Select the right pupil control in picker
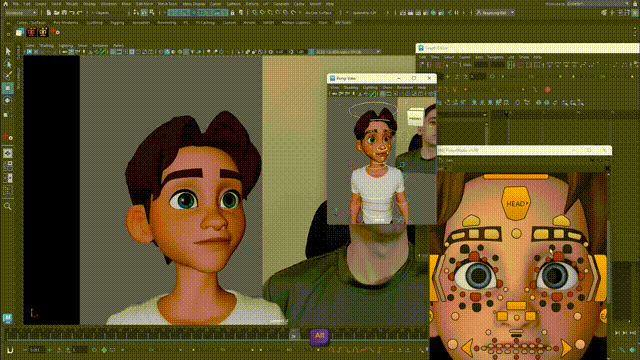The image size is (640, 360). click(555, 276)
